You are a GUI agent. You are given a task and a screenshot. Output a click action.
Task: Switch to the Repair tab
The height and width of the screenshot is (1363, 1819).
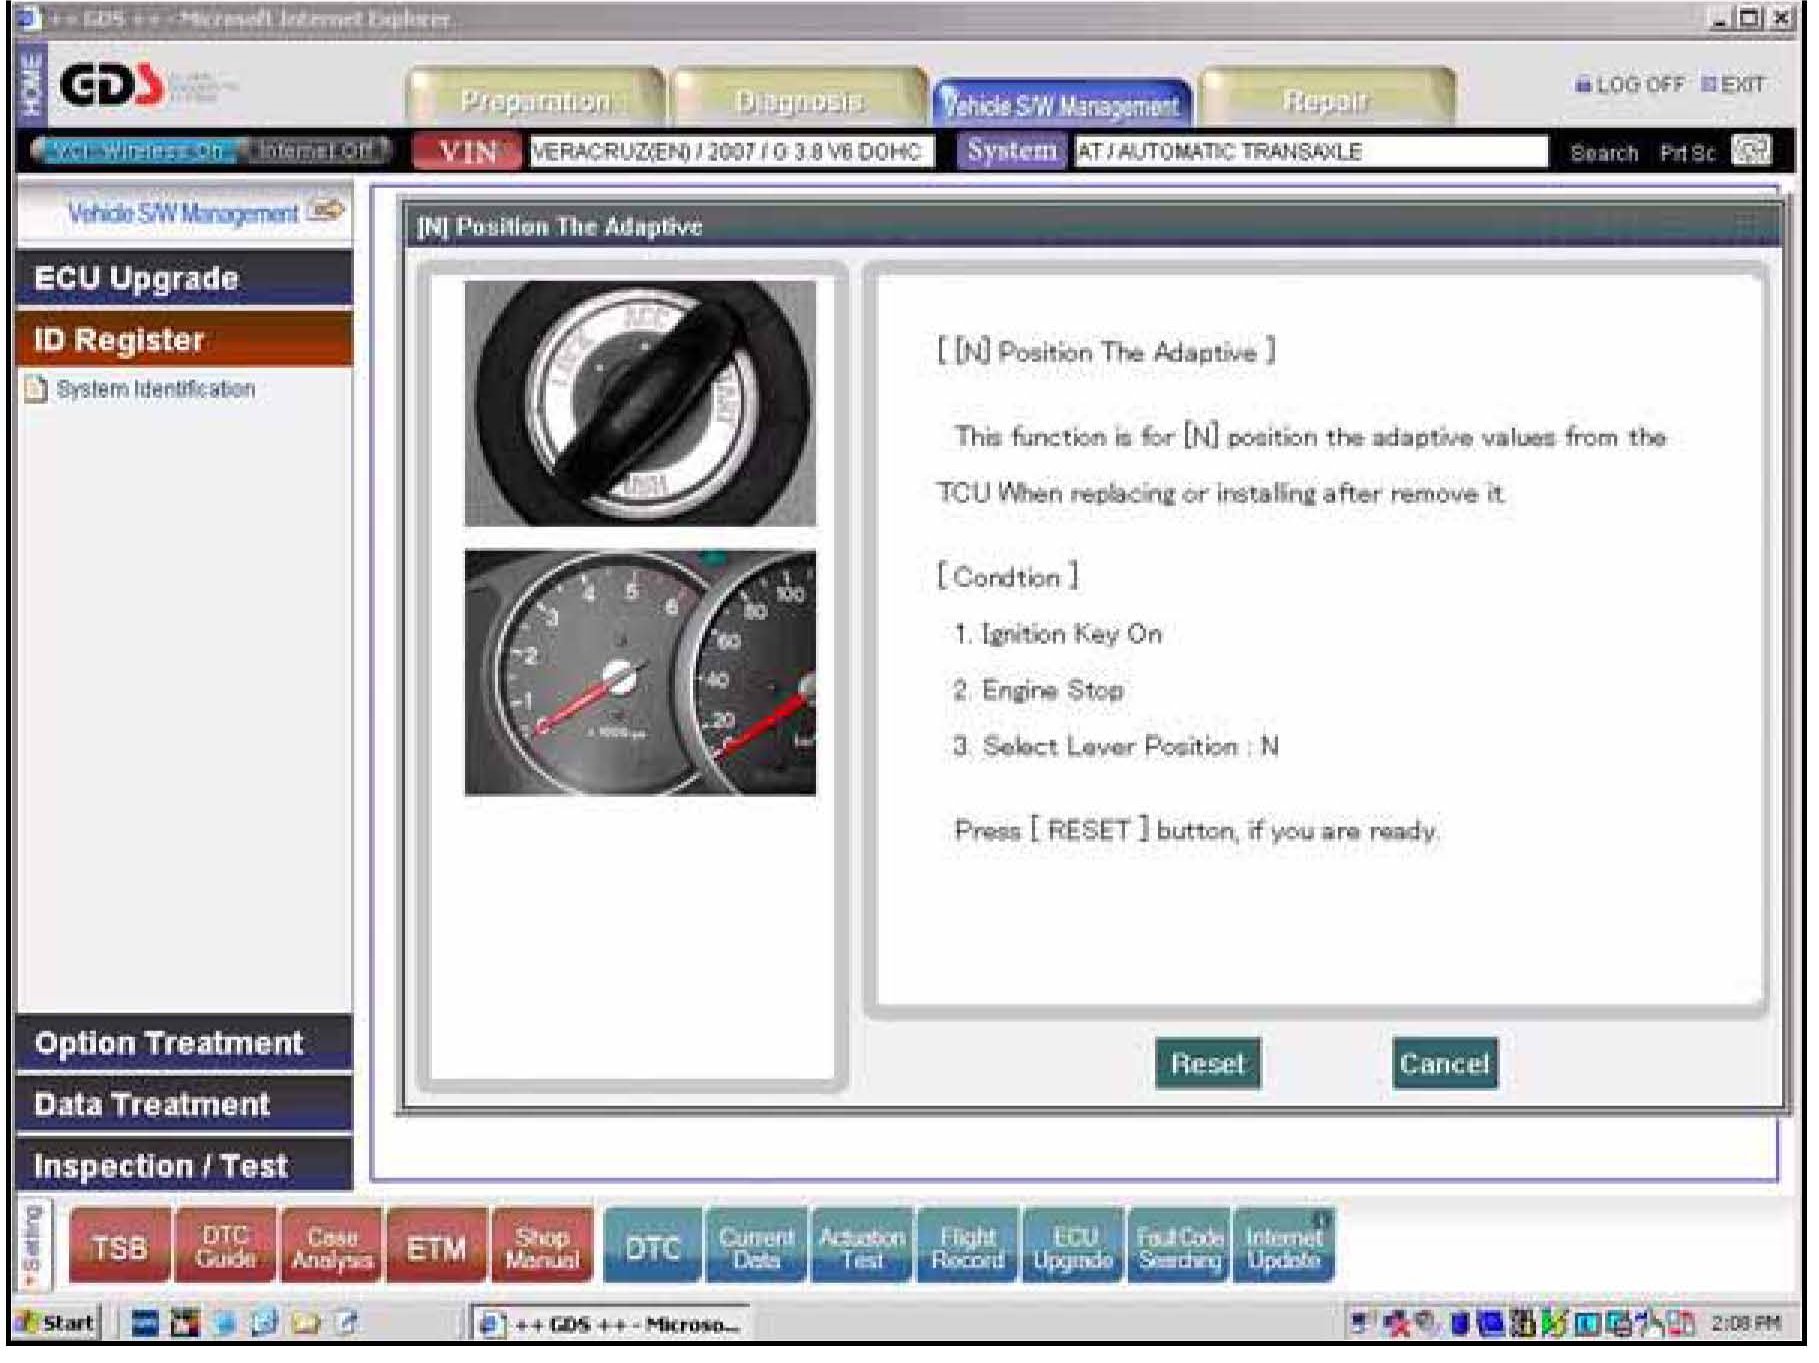point(1325,101)
